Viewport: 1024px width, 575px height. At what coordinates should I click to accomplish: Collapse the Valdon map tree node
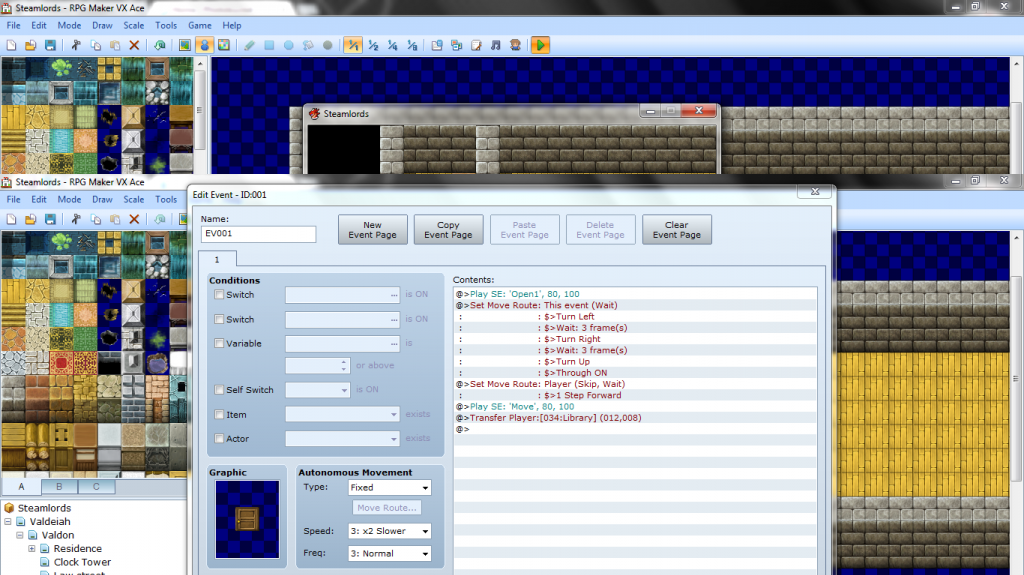pyautogui.click(x=20, y=534)
